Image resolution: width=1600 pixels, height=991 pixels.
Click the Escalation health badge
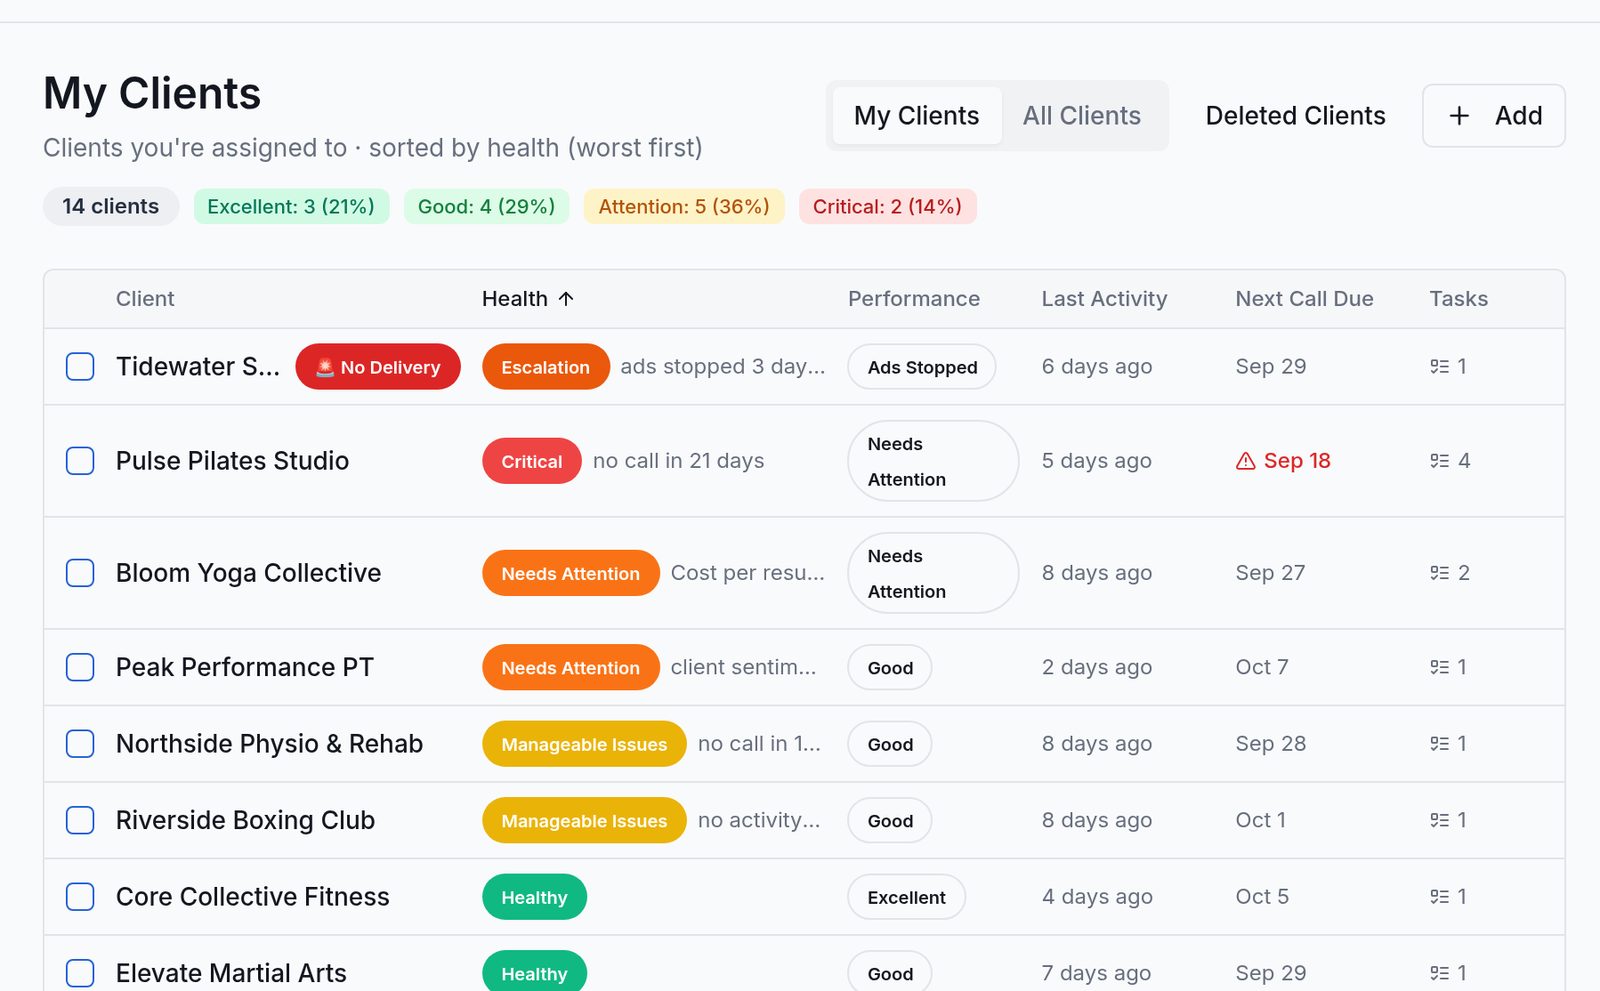pos(546,367)
